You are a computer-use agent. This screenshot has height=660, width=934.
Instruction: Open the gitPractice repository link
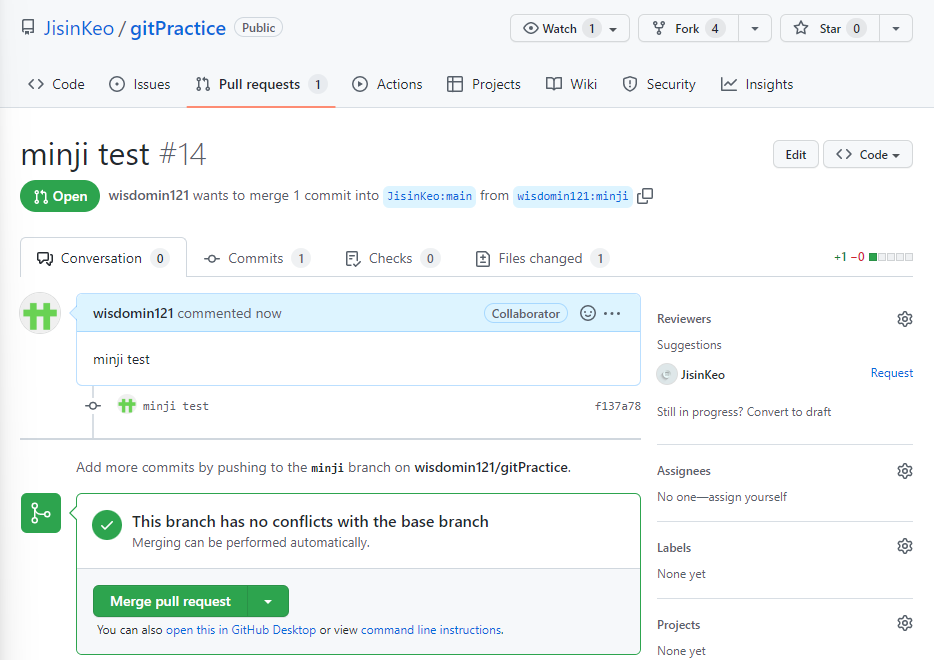pyautogui.click(x=178, y=28)
